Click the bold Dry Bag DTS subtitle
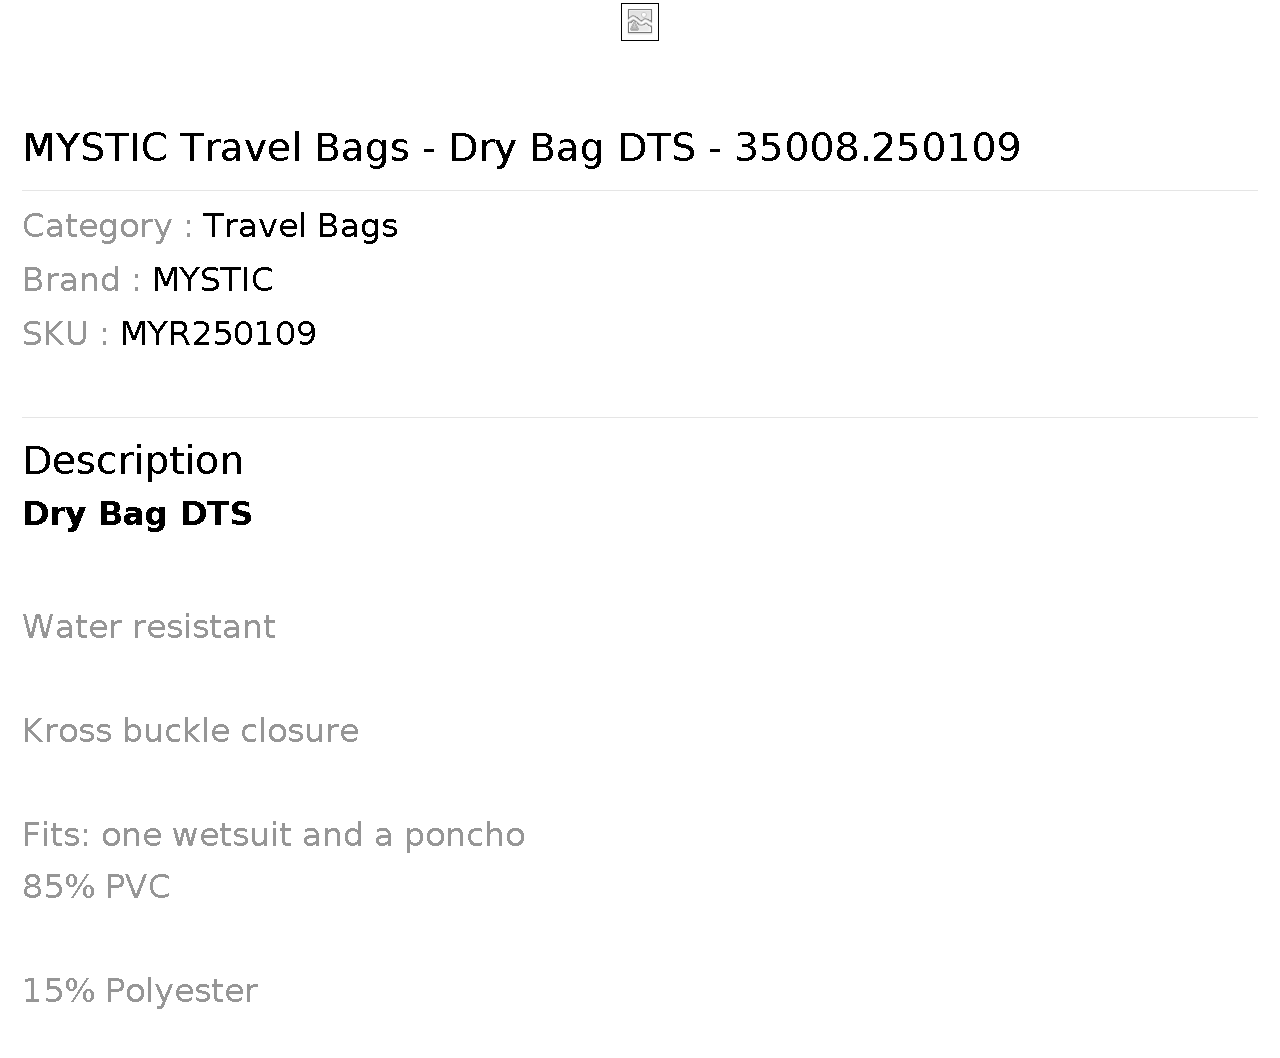Screen dimensions: 1280x1058 click(x=137, y=514)
